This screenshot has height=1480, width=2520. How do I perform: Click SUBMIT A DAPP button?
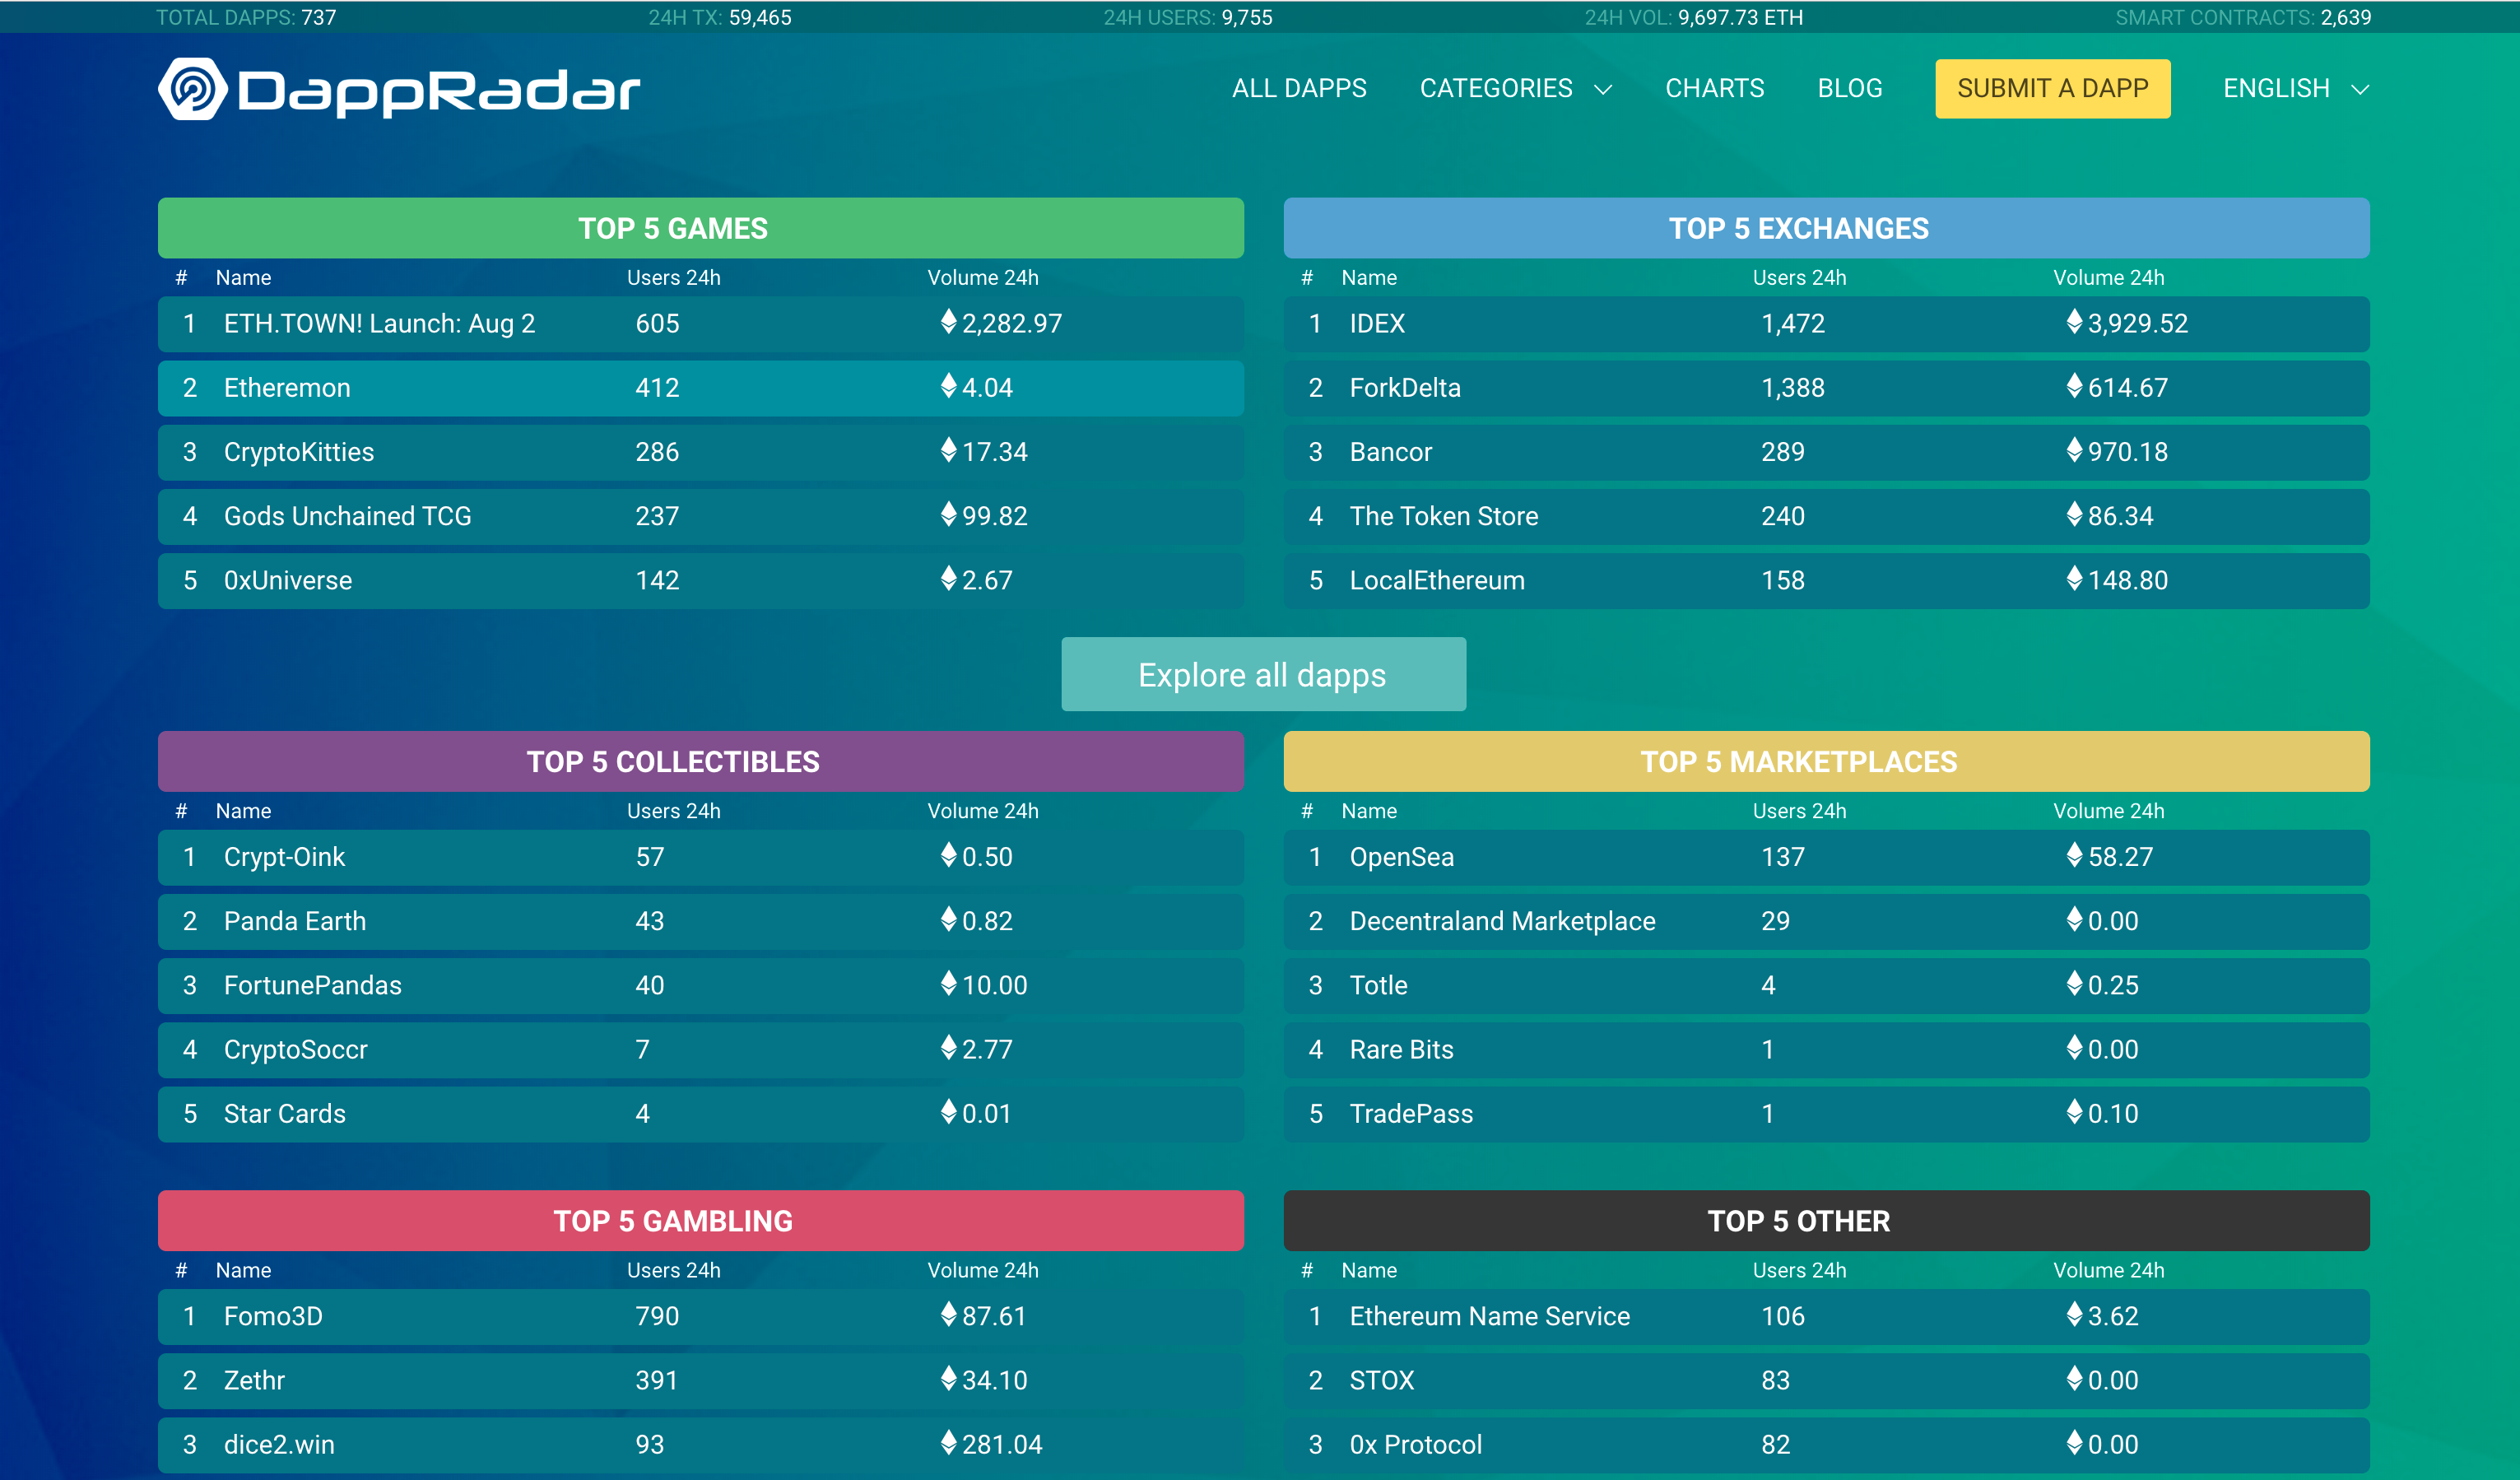(x=2052, y=88)
